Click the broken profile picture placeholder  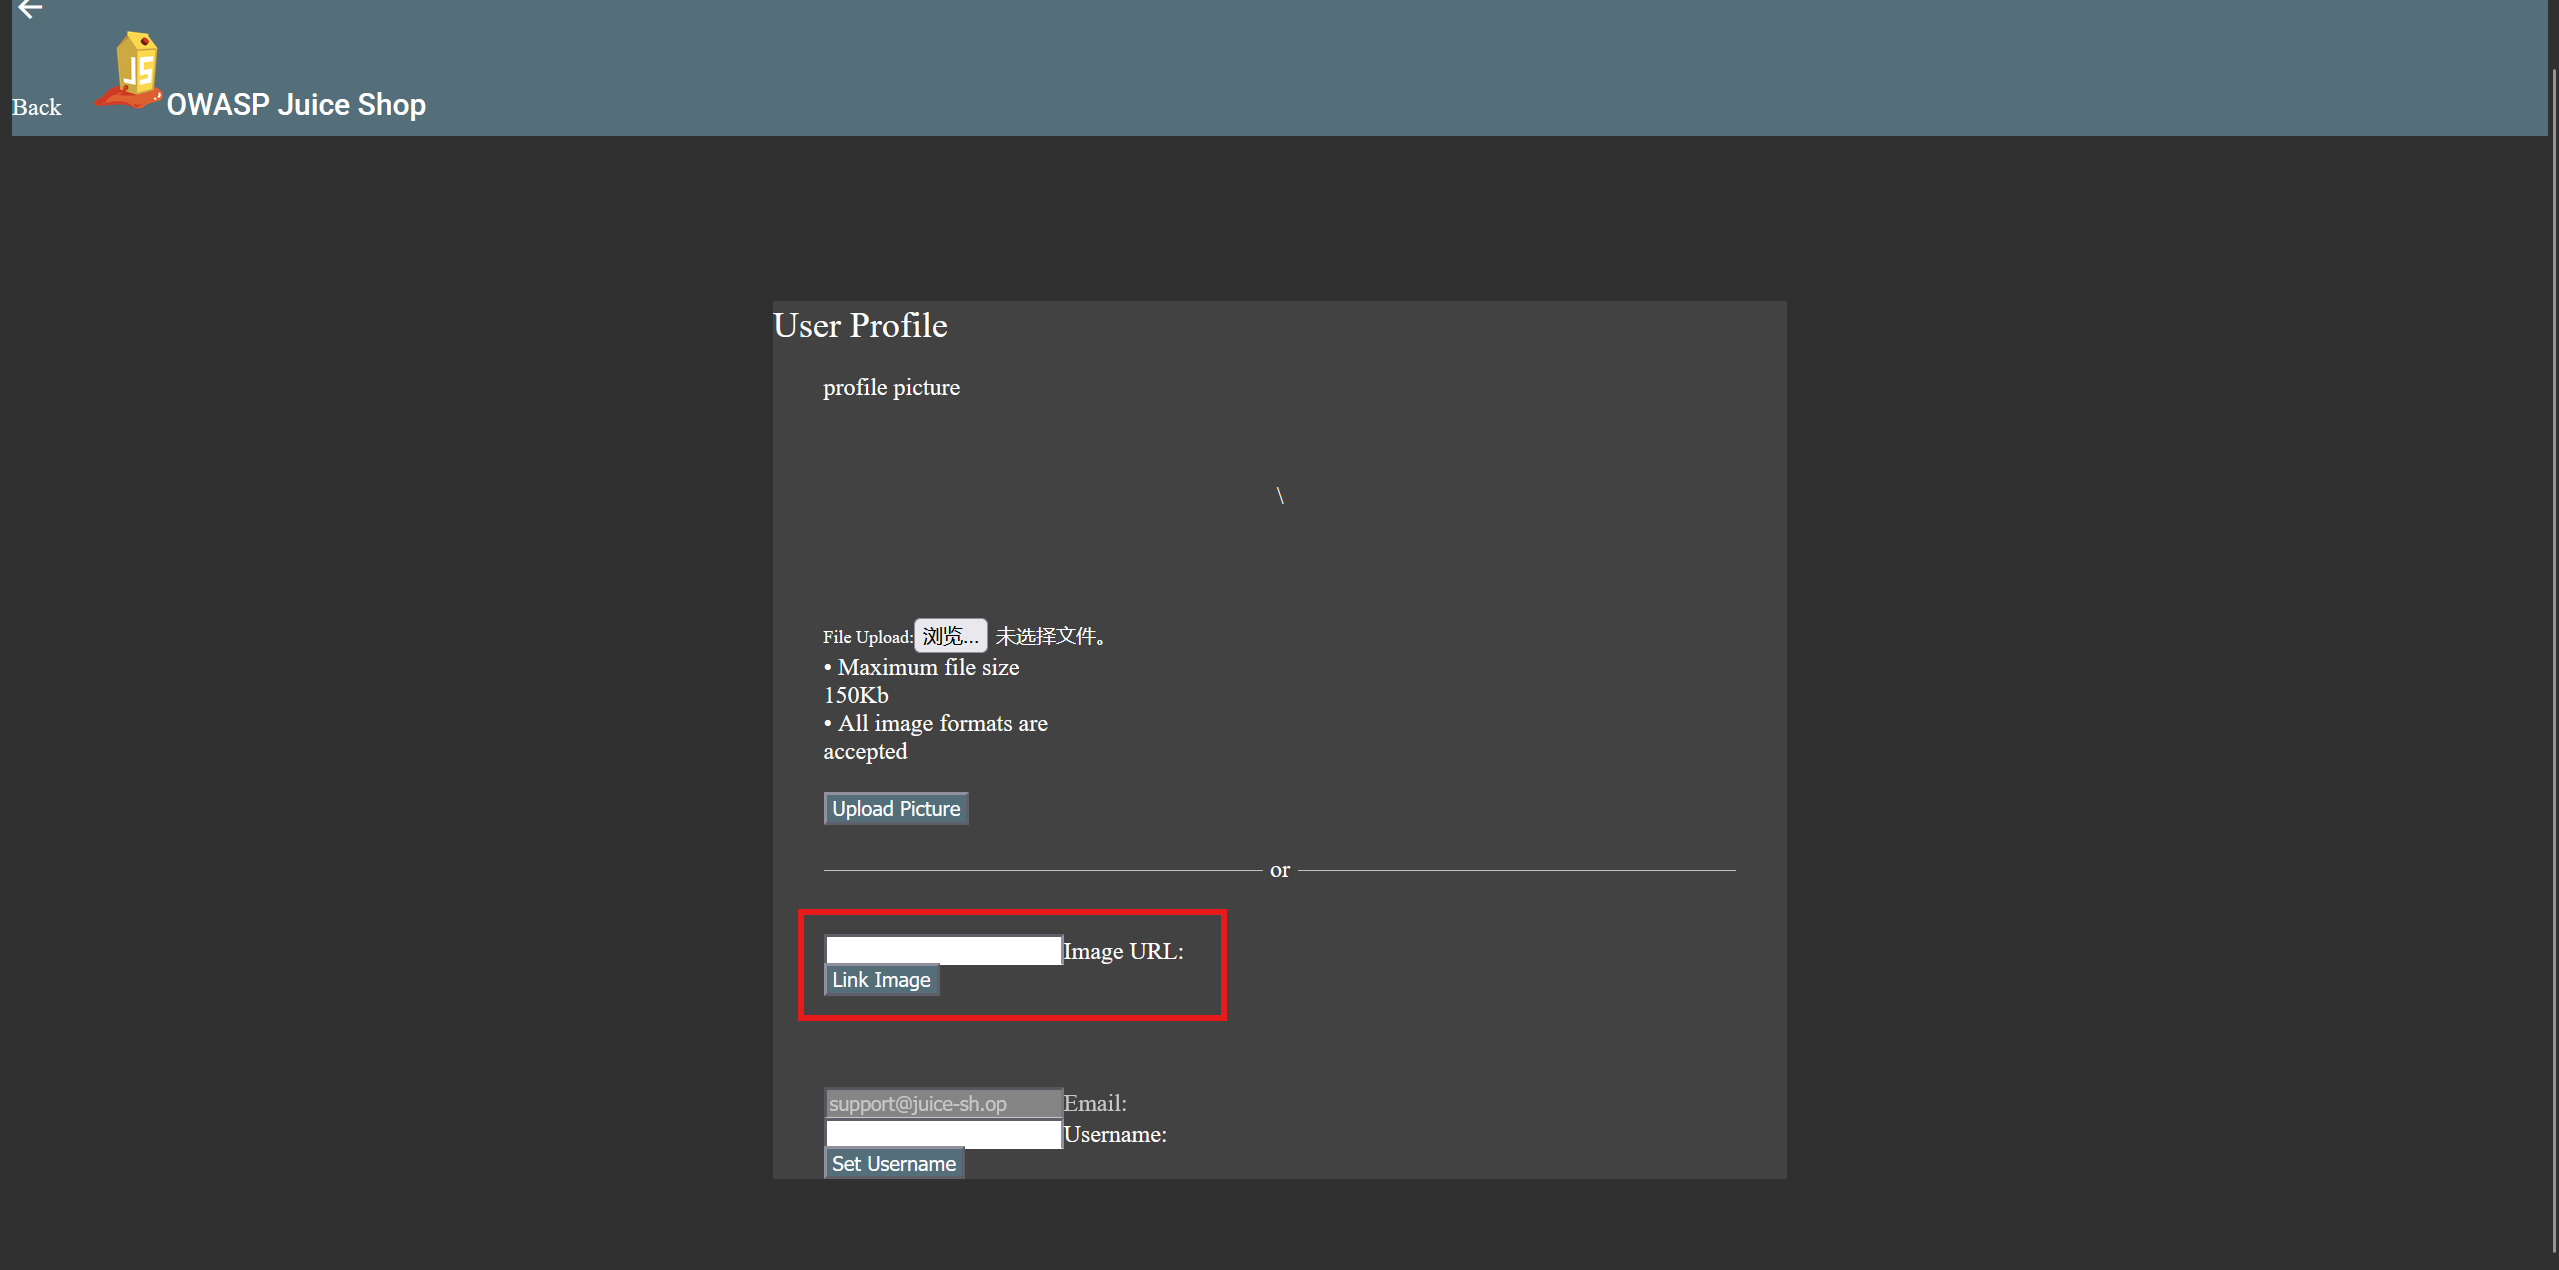(x=1279, y=495)
